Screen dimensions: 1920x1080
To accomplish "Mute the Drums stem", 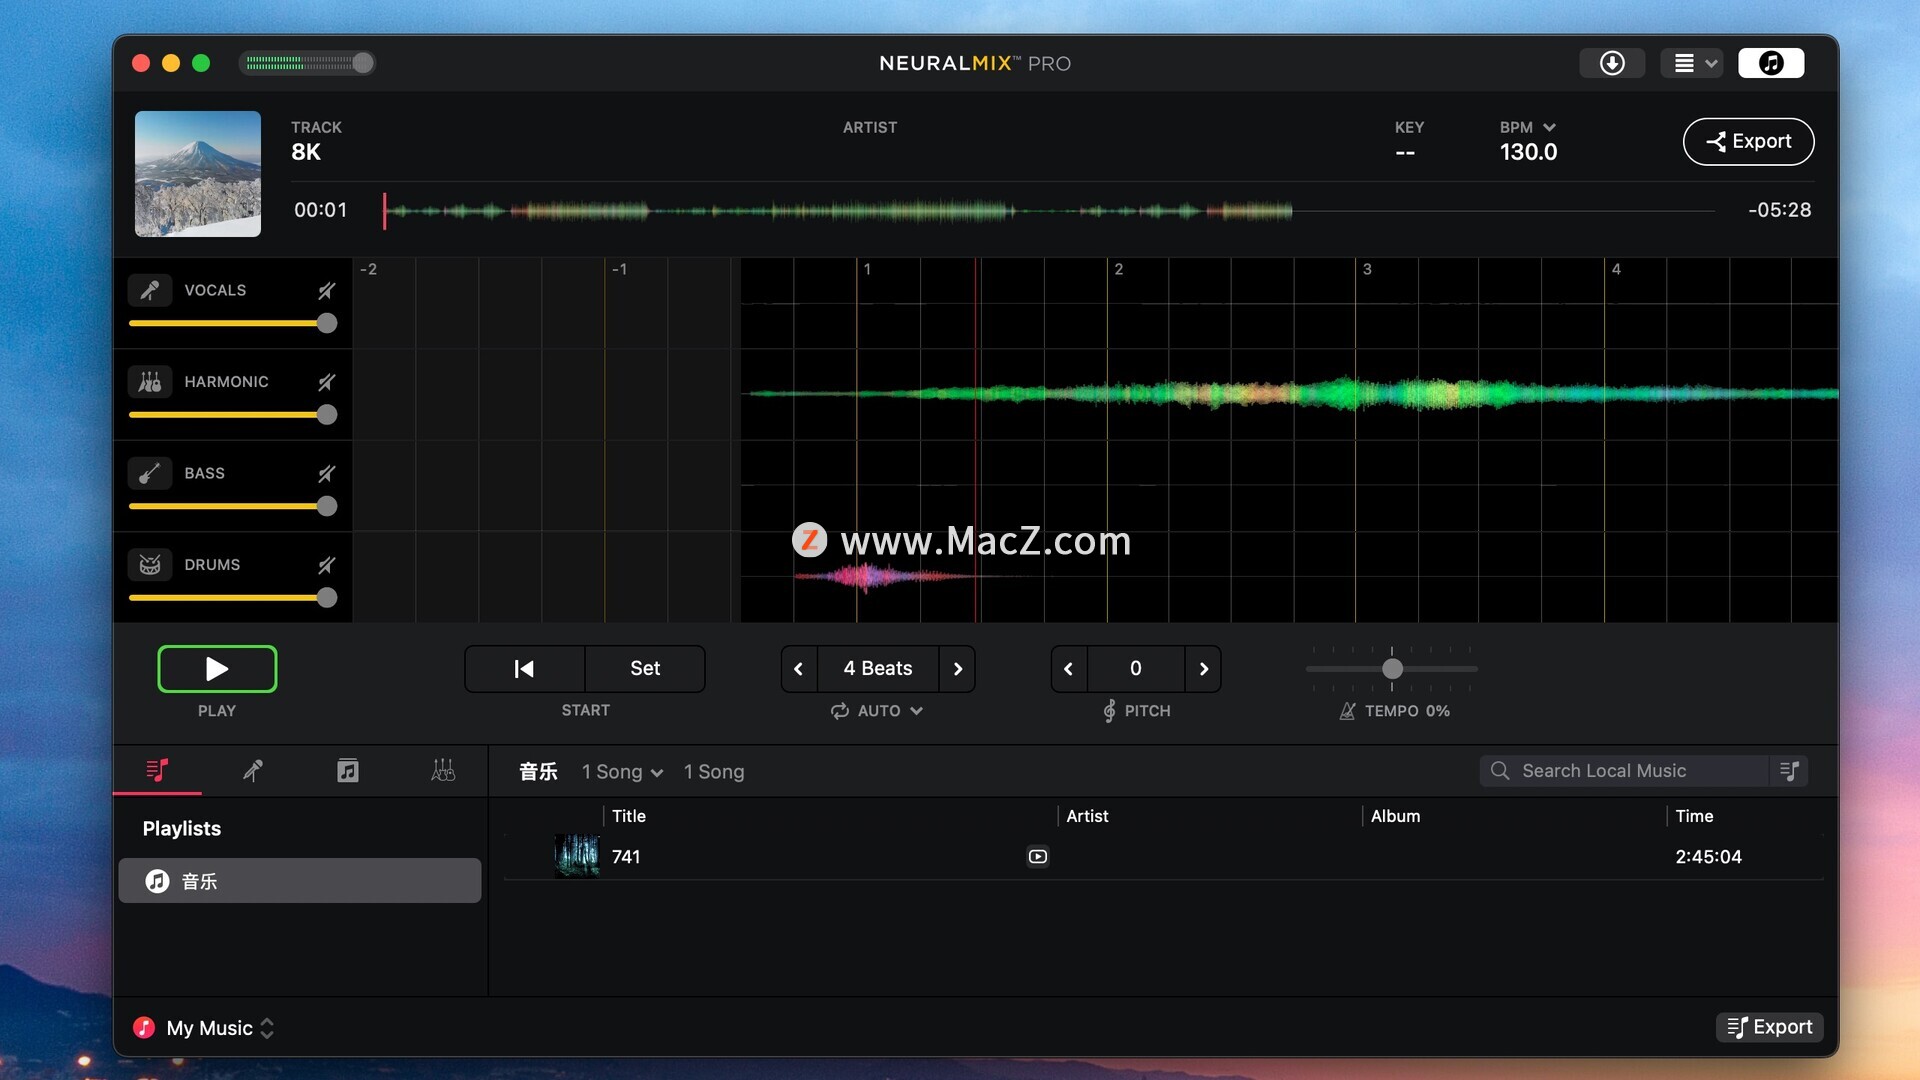I will [x=326, y=565].
